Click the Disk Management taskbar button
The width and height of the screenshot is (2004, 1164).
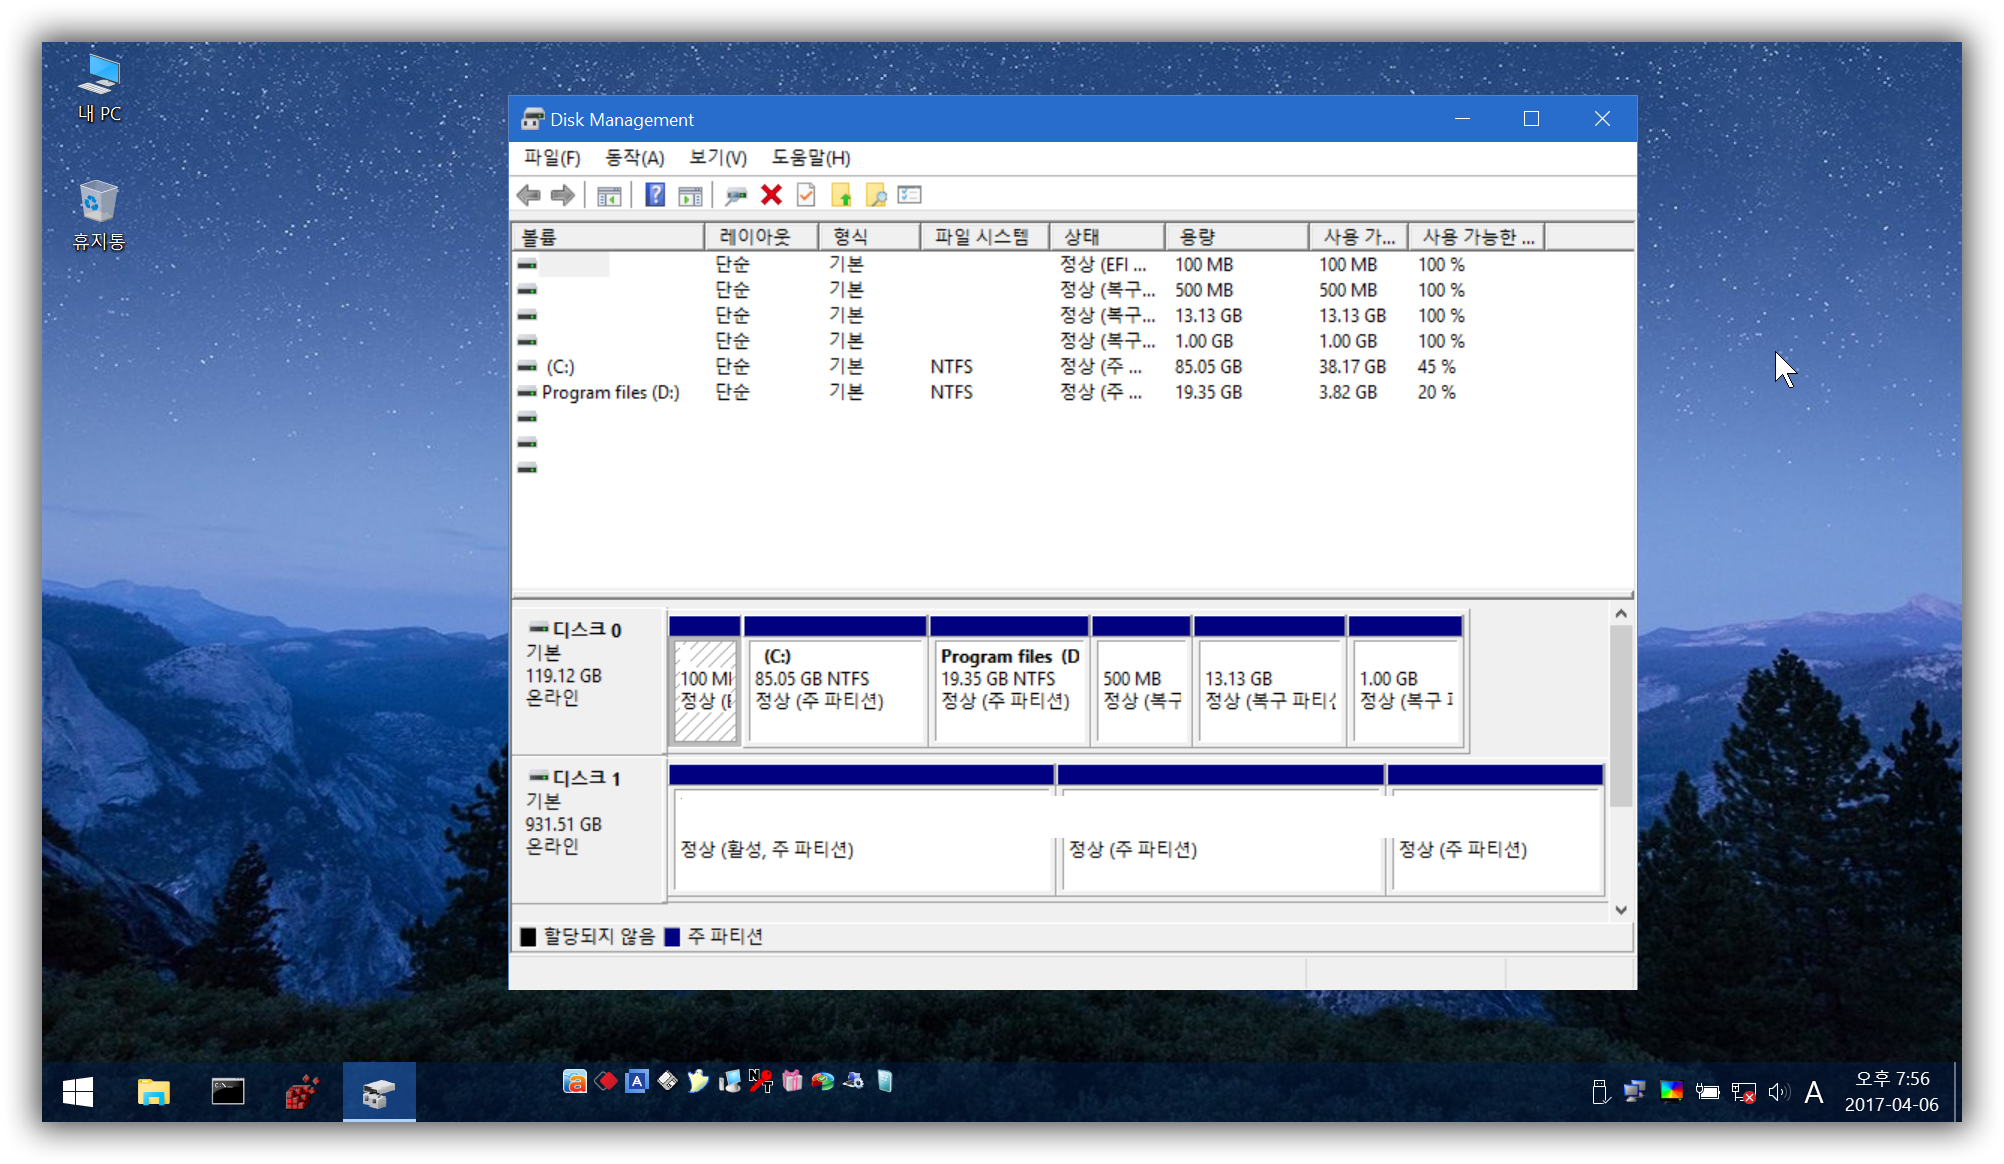379,1092
